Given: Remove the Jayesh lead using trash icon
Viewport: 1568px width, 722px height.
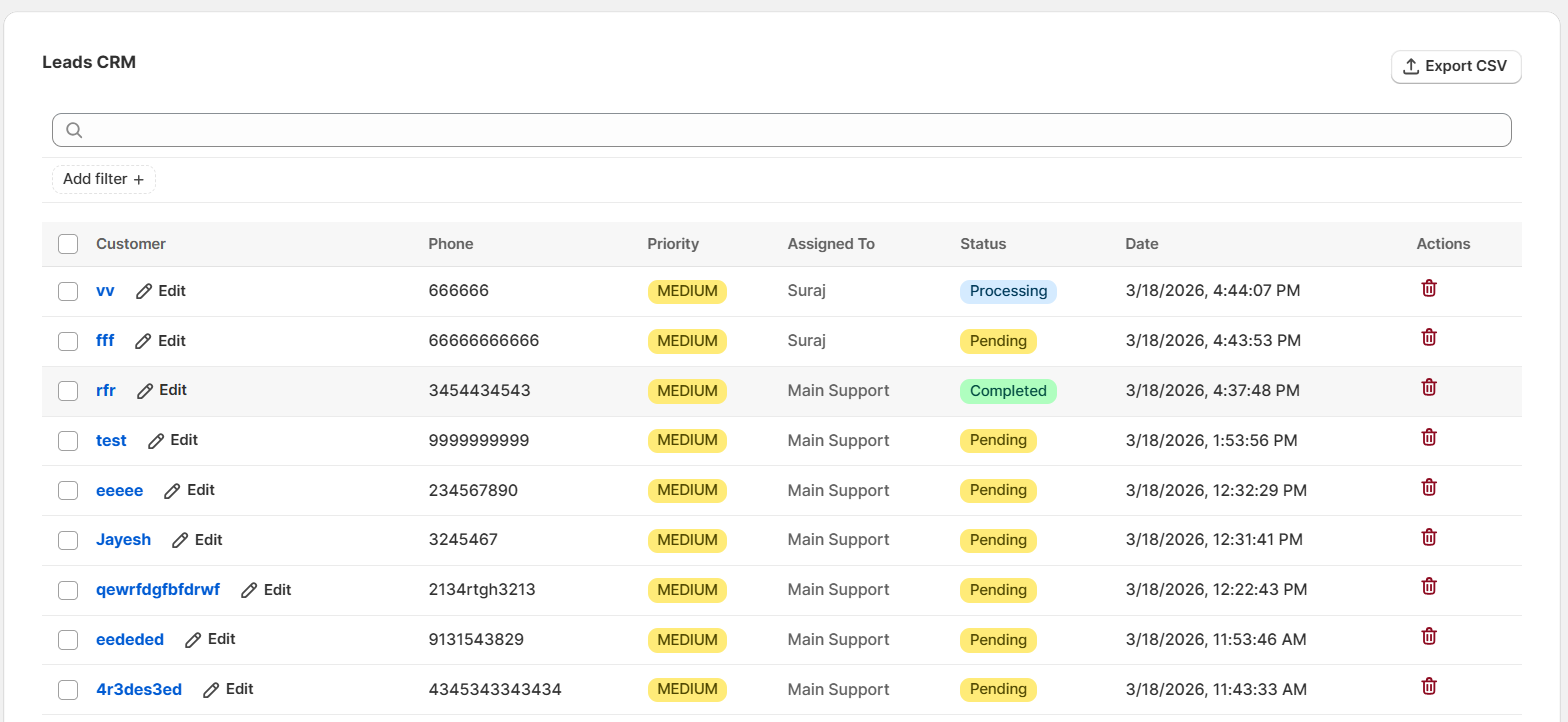Looking at the screenshot, I should [x=1429, y=537].
